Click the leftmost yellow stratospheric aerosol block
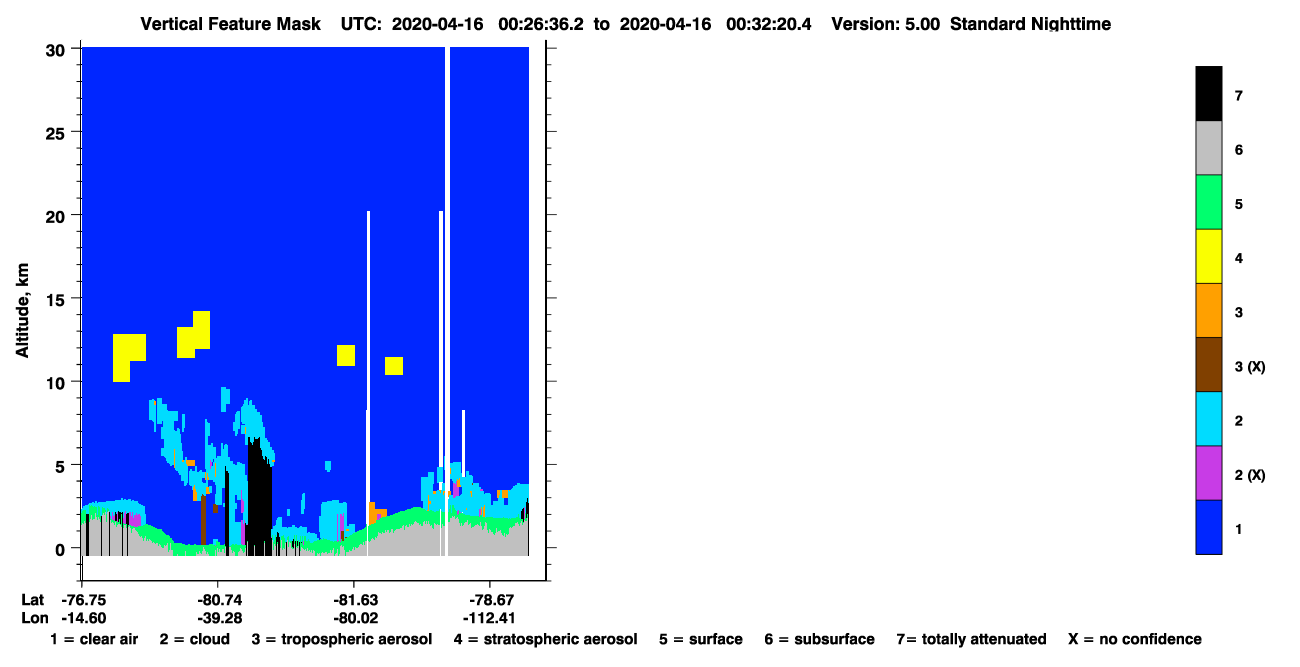 tap(129, 356)
